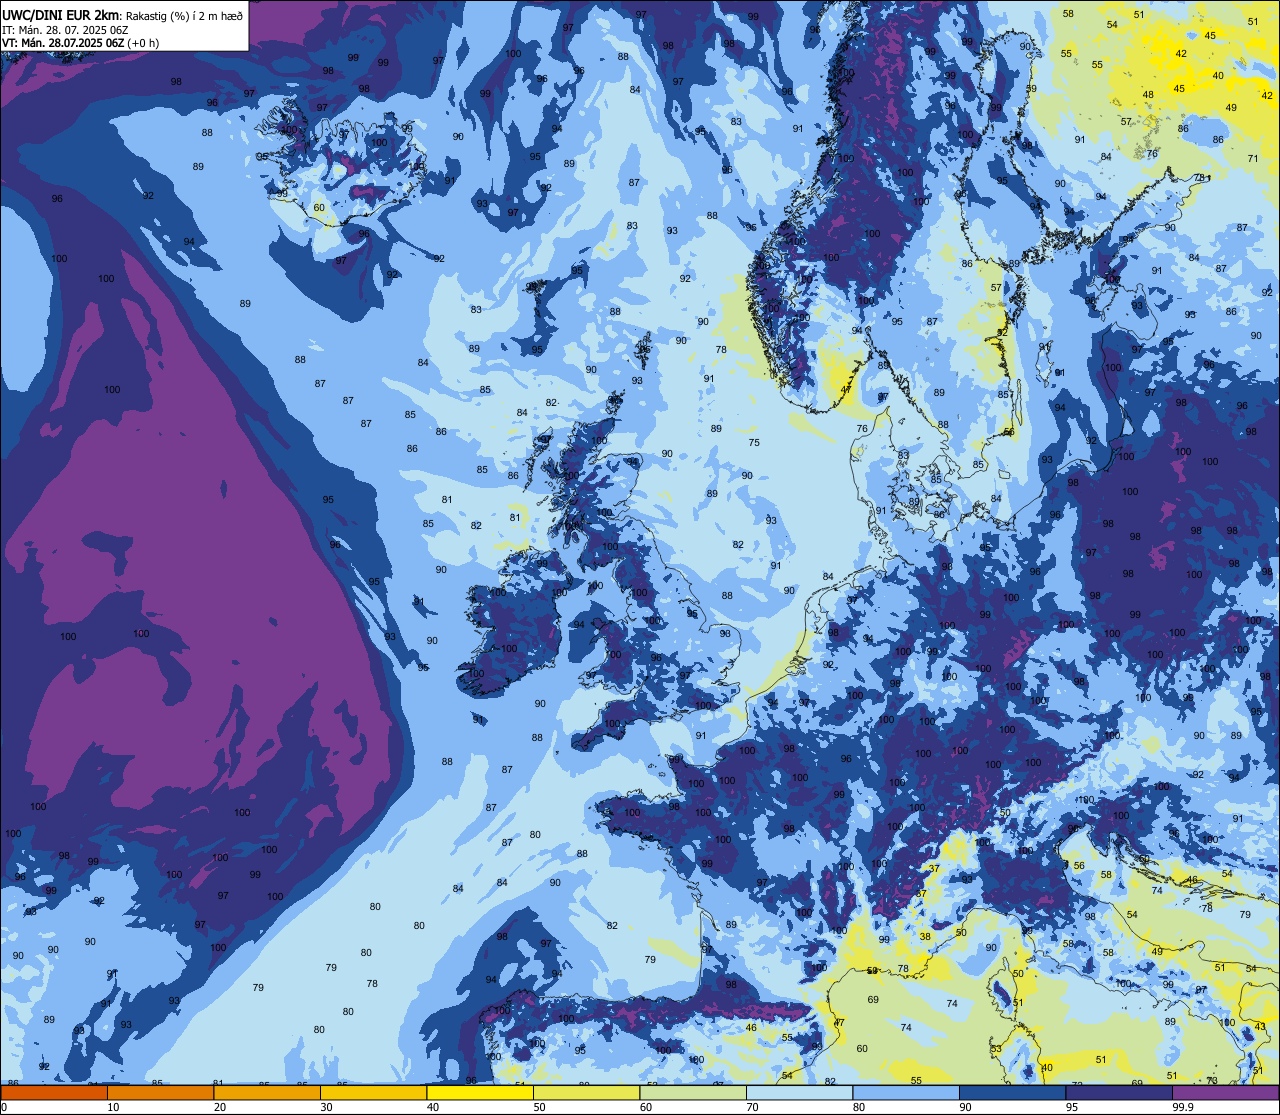Click the VT valid time line
1280x1115 pixels.
point(81,43)
